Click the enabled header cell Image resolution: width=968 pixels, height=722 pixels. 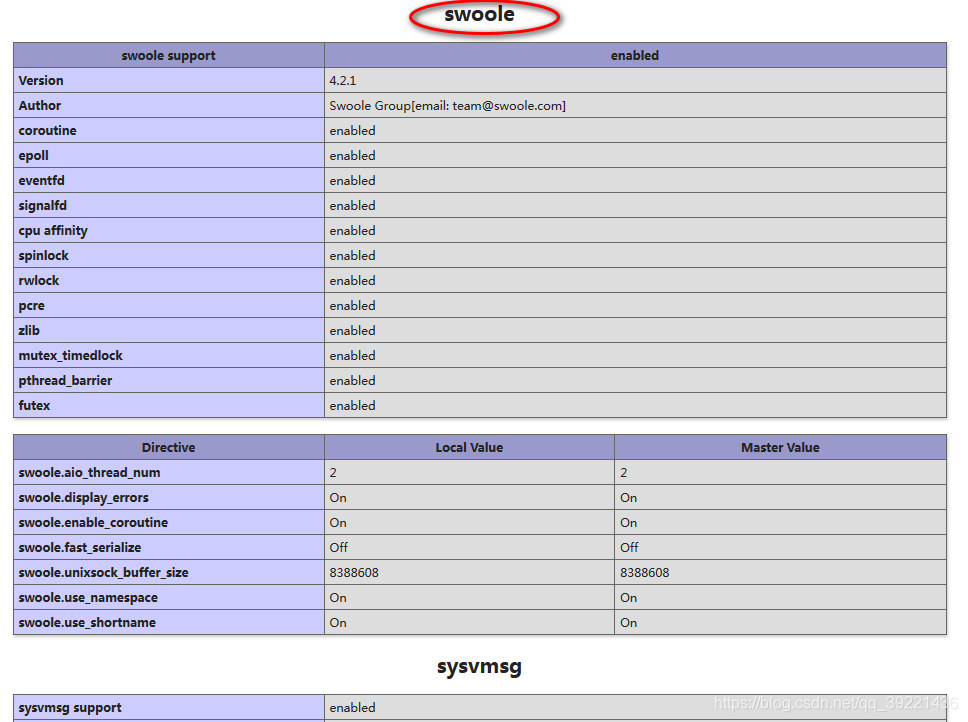(x=634, y=55)
